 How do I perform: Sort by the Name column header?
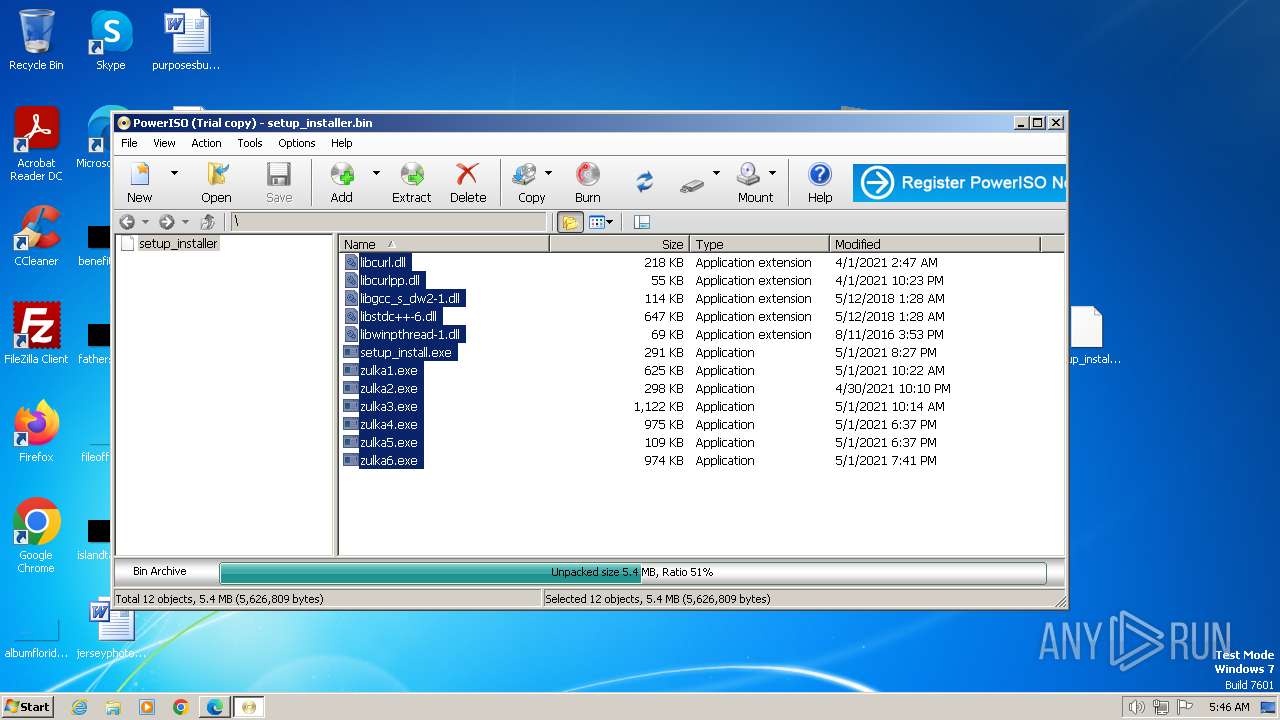[x=444, y=244]
